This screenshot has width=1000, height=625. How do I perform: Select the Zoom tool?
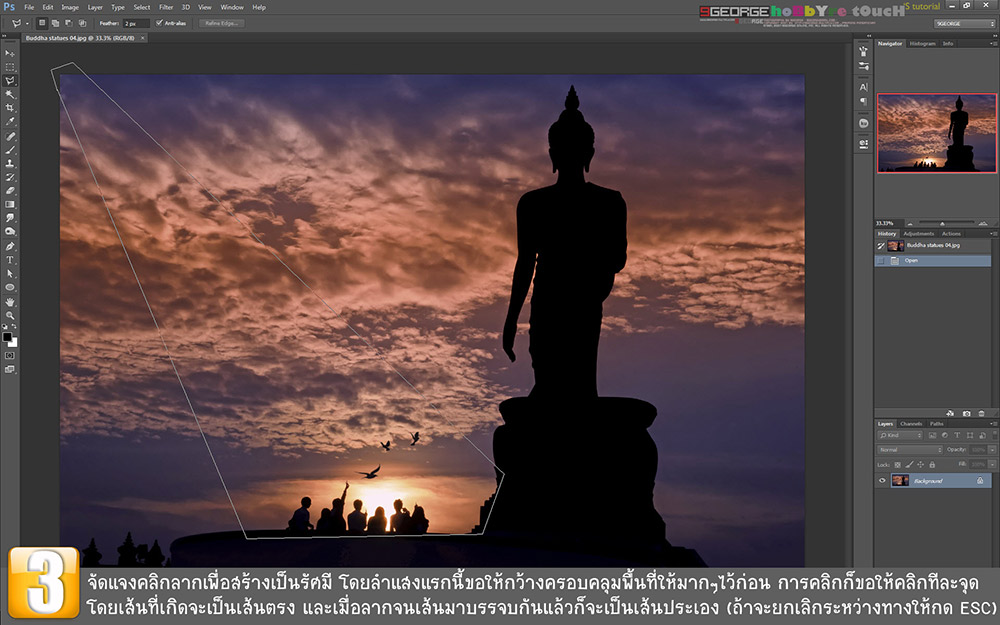[x=10, y=316]
